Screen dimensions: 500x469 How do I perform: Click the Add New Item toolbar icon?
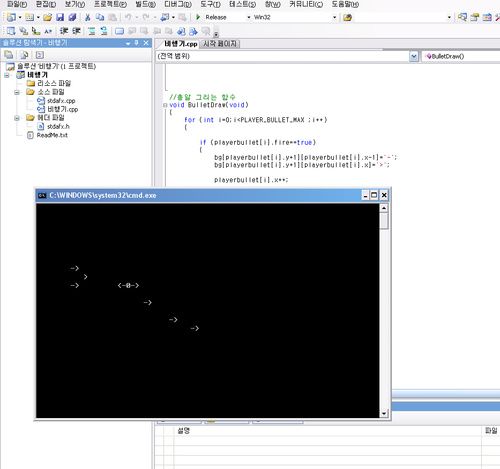pyautogui.click(x=30, y=17)
